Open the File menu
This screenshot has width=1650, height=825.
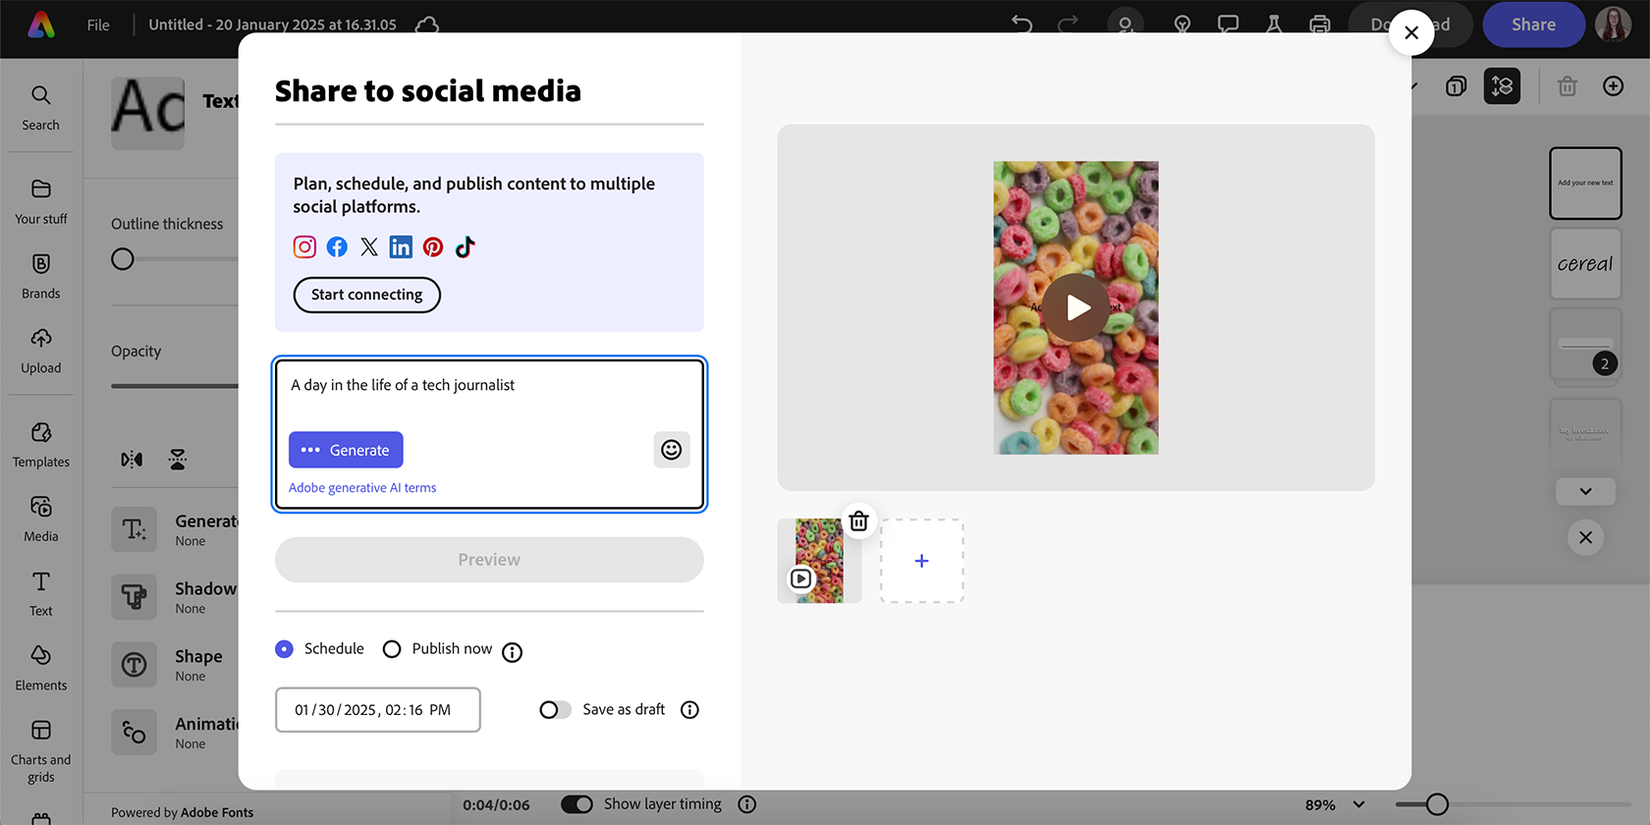(98, 25)
